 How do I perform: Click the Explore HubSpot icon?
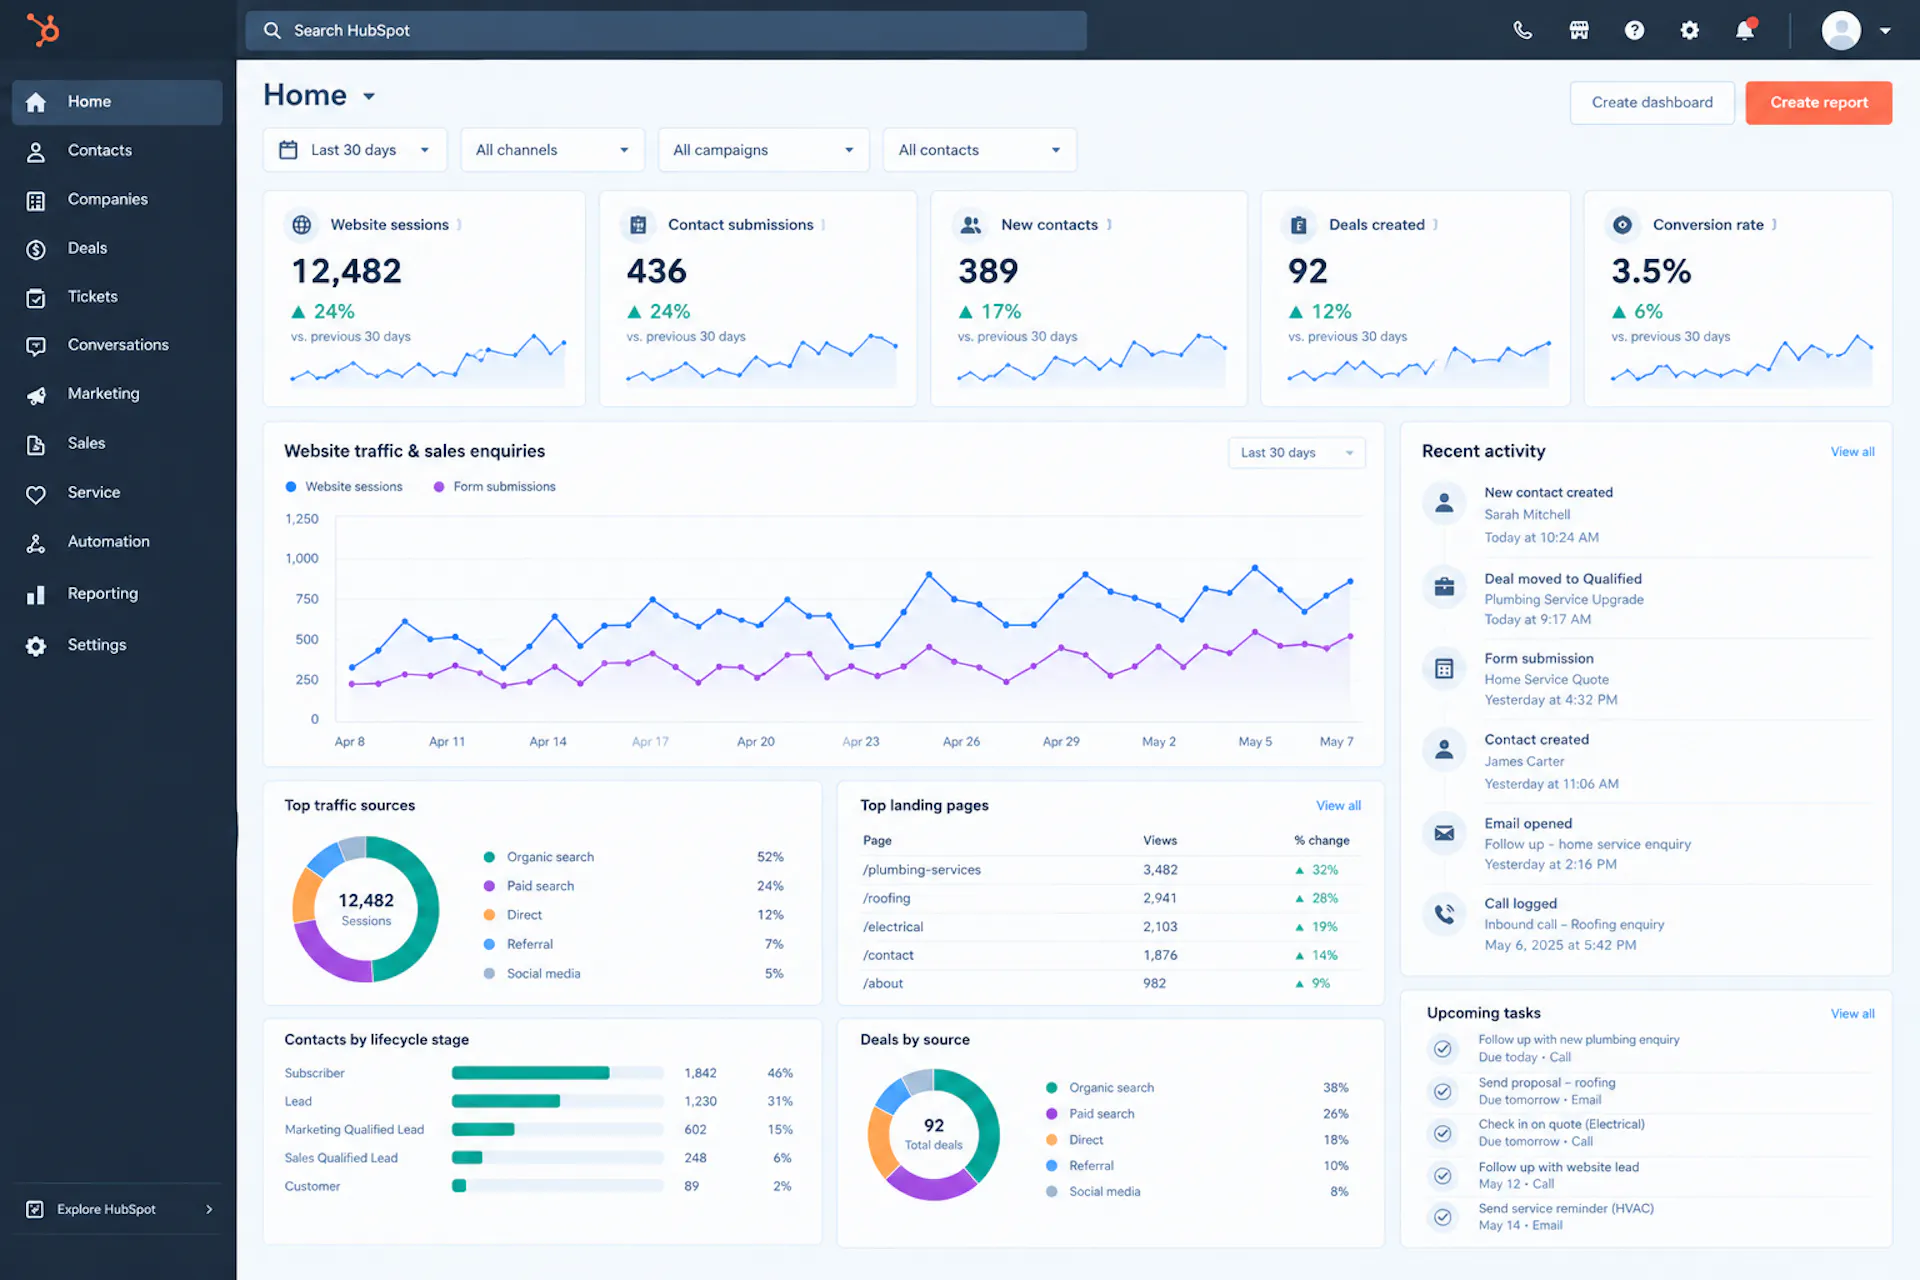[x=35, y=1209]
